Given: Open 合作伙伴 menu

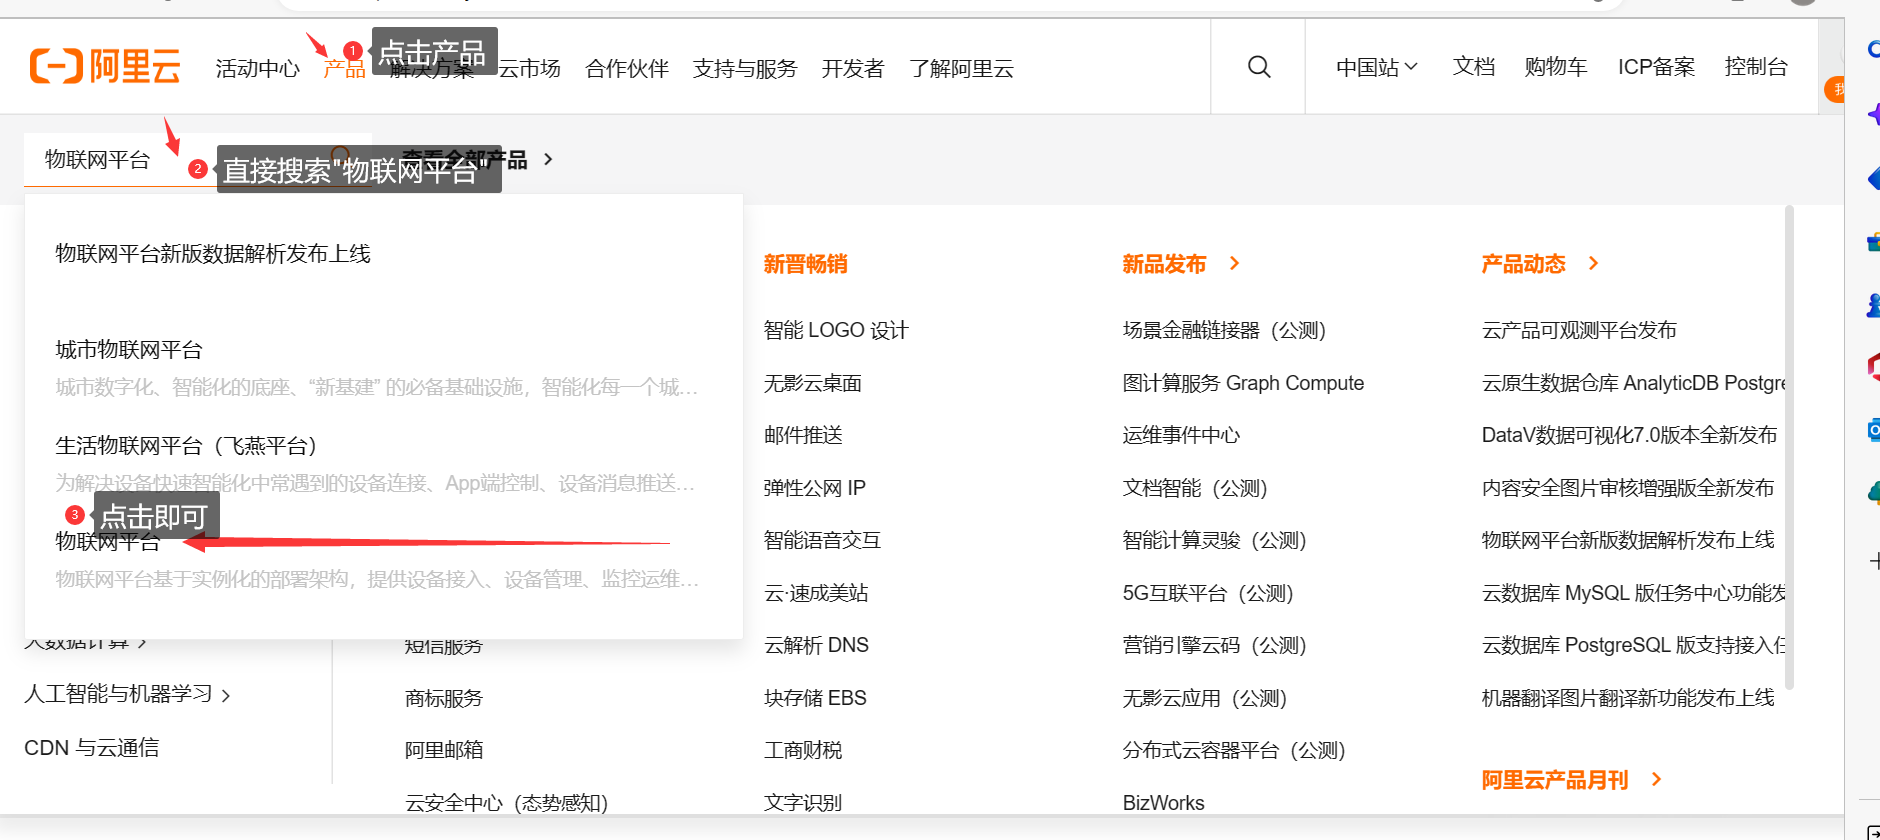Looking at the screenshot, I should [627, 68].
